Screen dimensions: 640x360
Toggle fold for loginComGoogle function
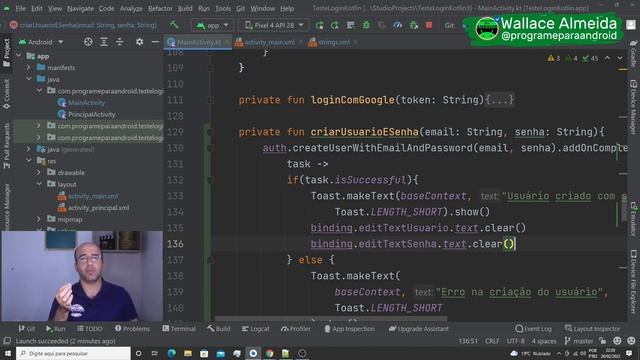click(211, 100)
